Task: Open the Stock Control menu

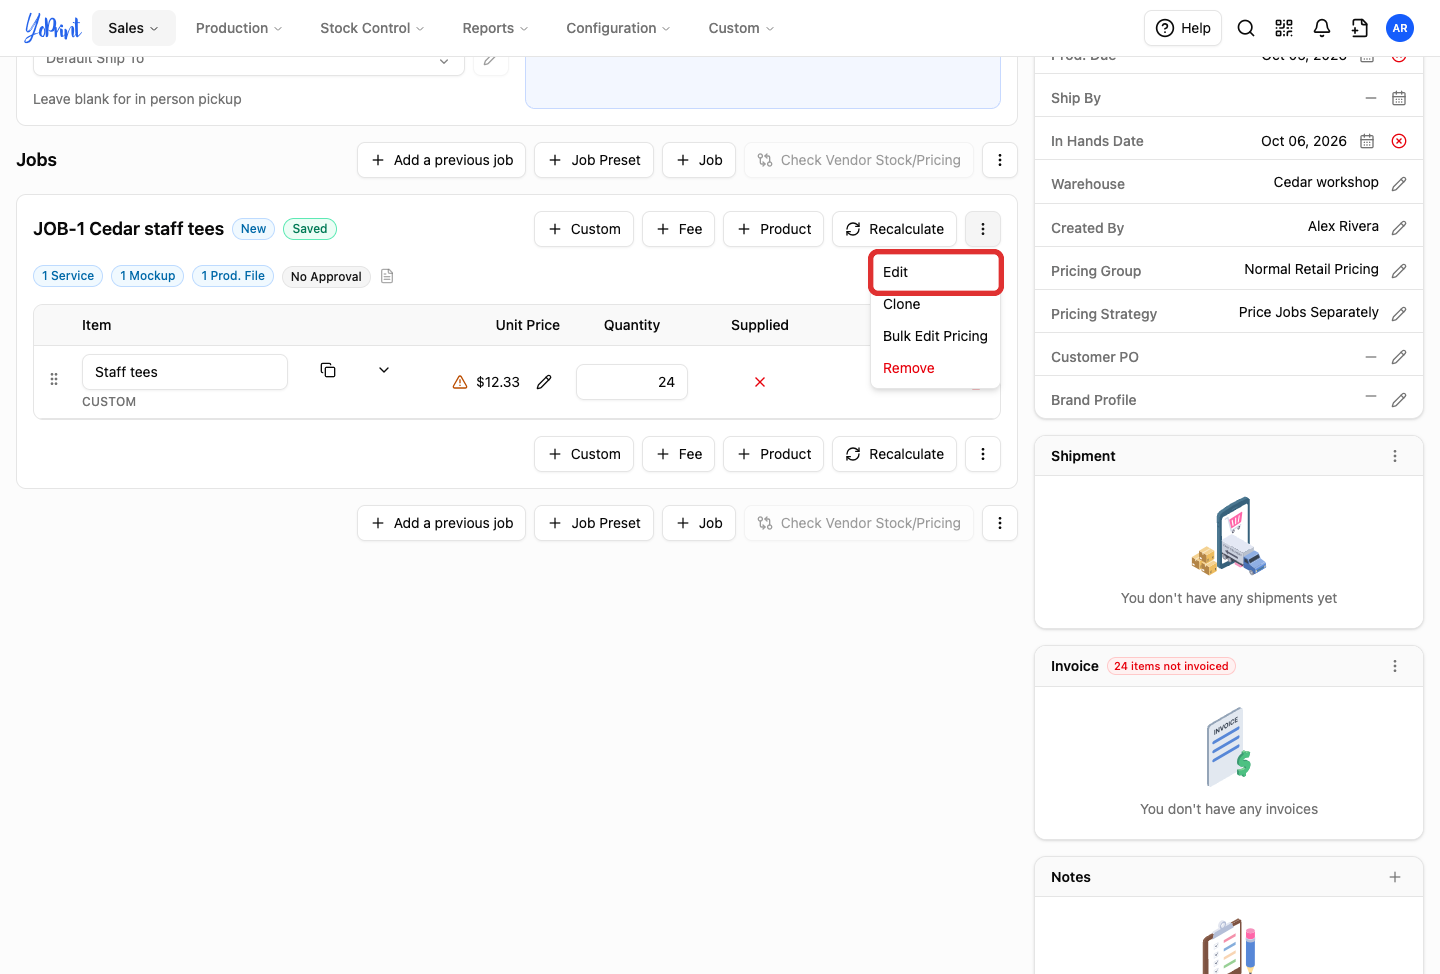Action: coord(372,28)
